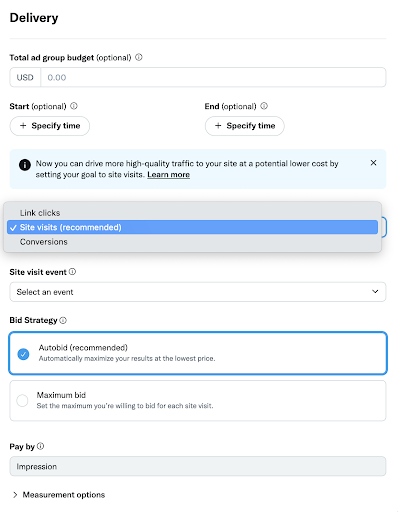Click Specify time button under End

coord(245,126)
